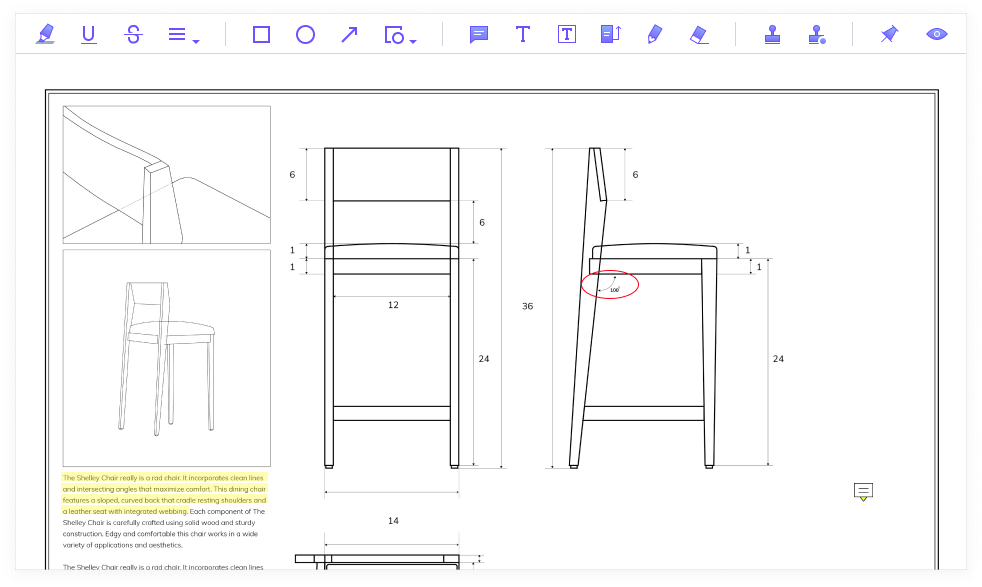Image resolution: width=982 pixels, height=587 pixels.
Task: Open the custom stamp tool
Action: point(816,34)
